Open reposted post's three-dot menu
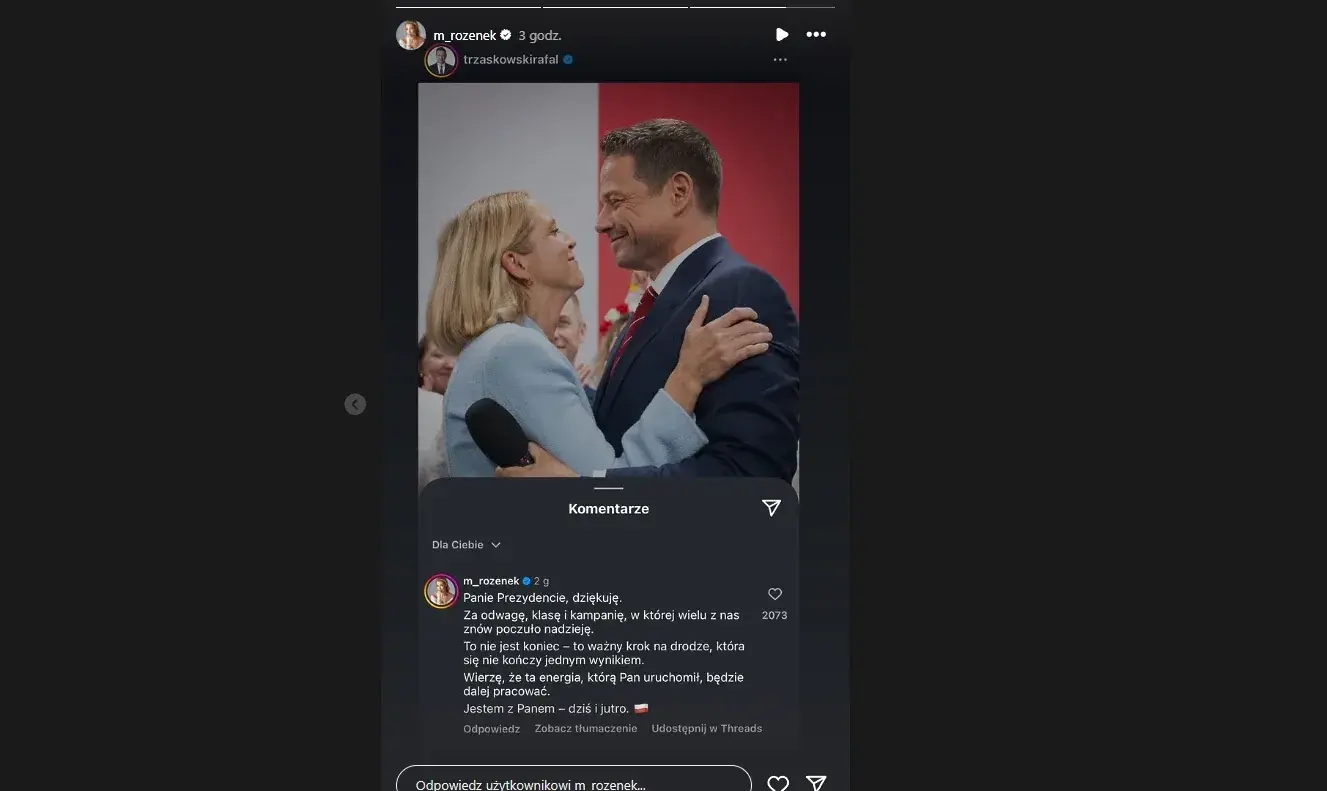This screenshot has height=791, width=1327. click(780, 60)
